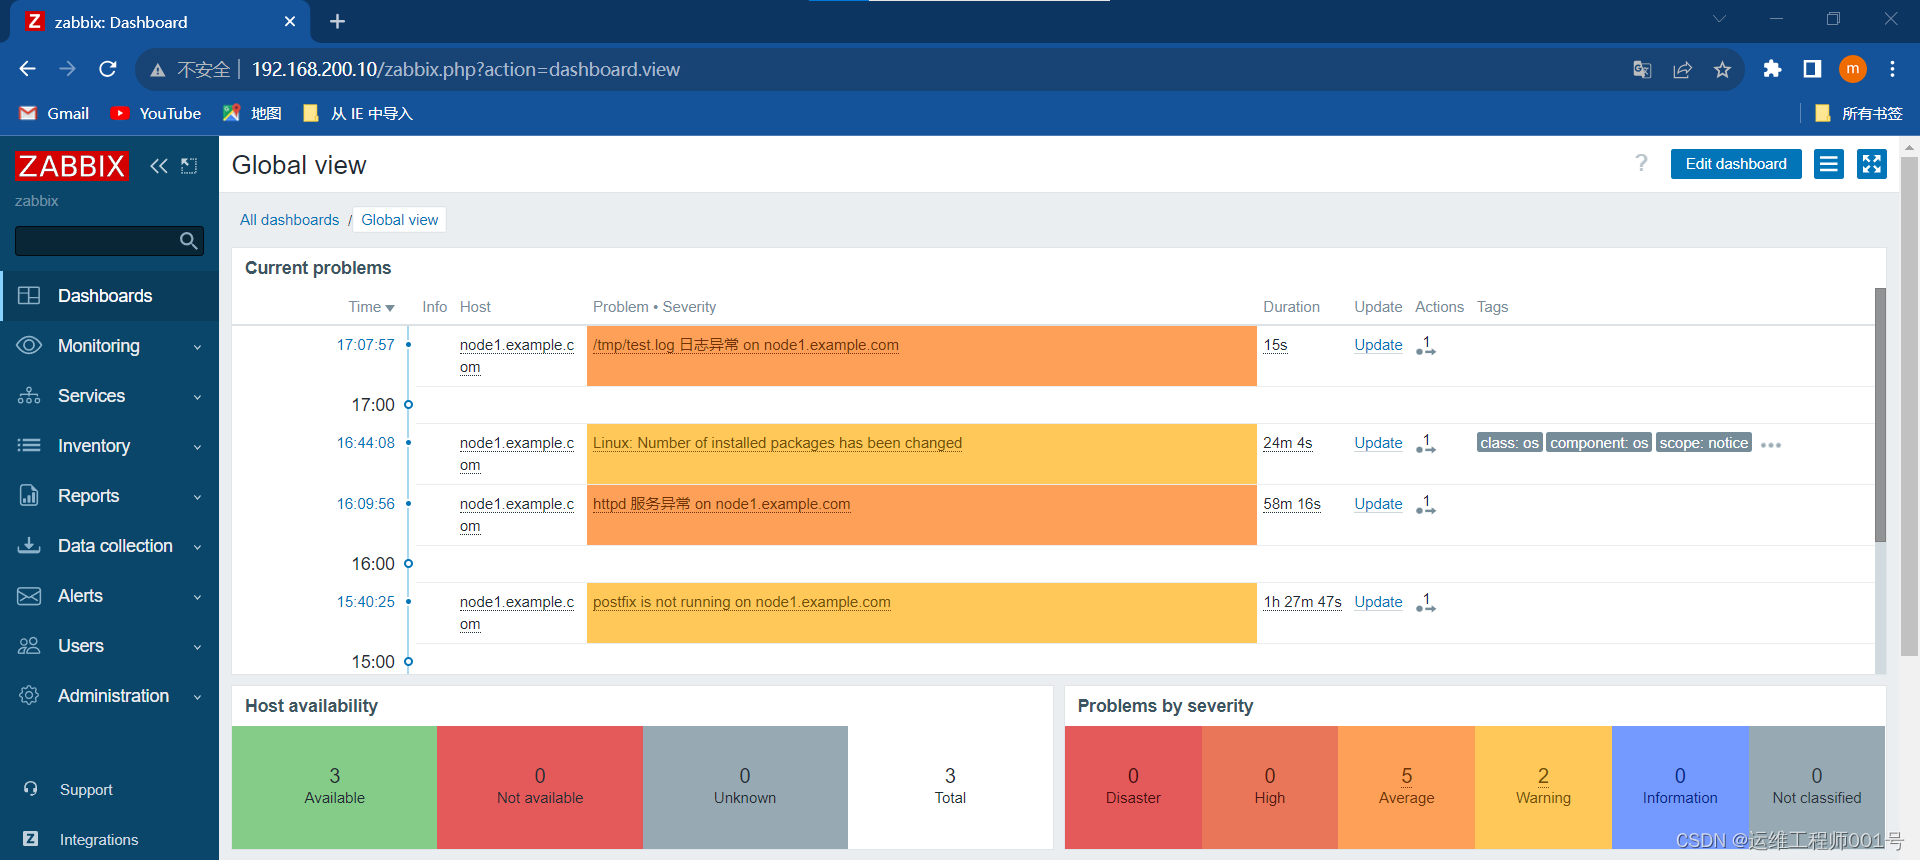Open postfix is not running problem link
Image resolution: width=1920 pixels, height=860 pixels.
[741, 602]
